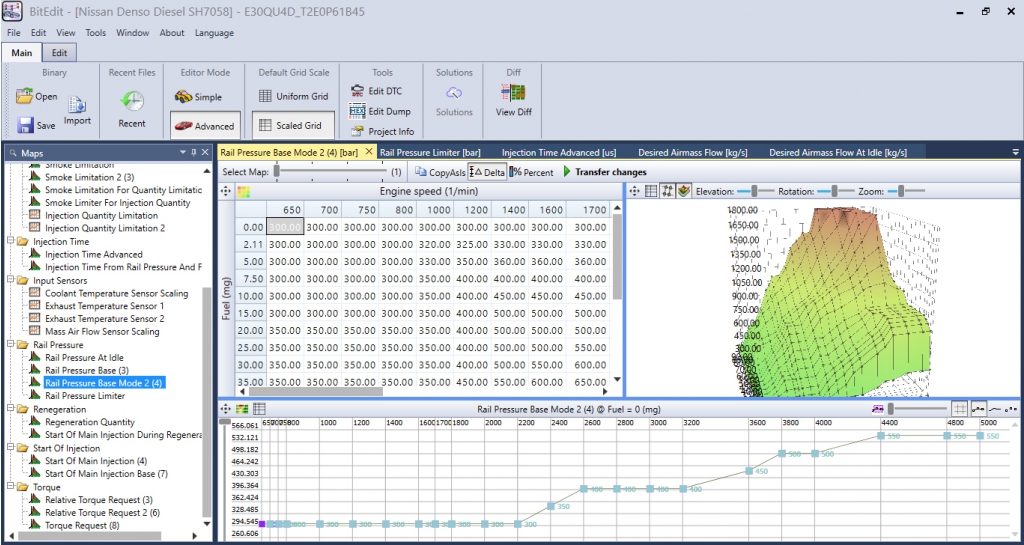
Task: Toggle Advanced editor mode
Action: point(205,125)
